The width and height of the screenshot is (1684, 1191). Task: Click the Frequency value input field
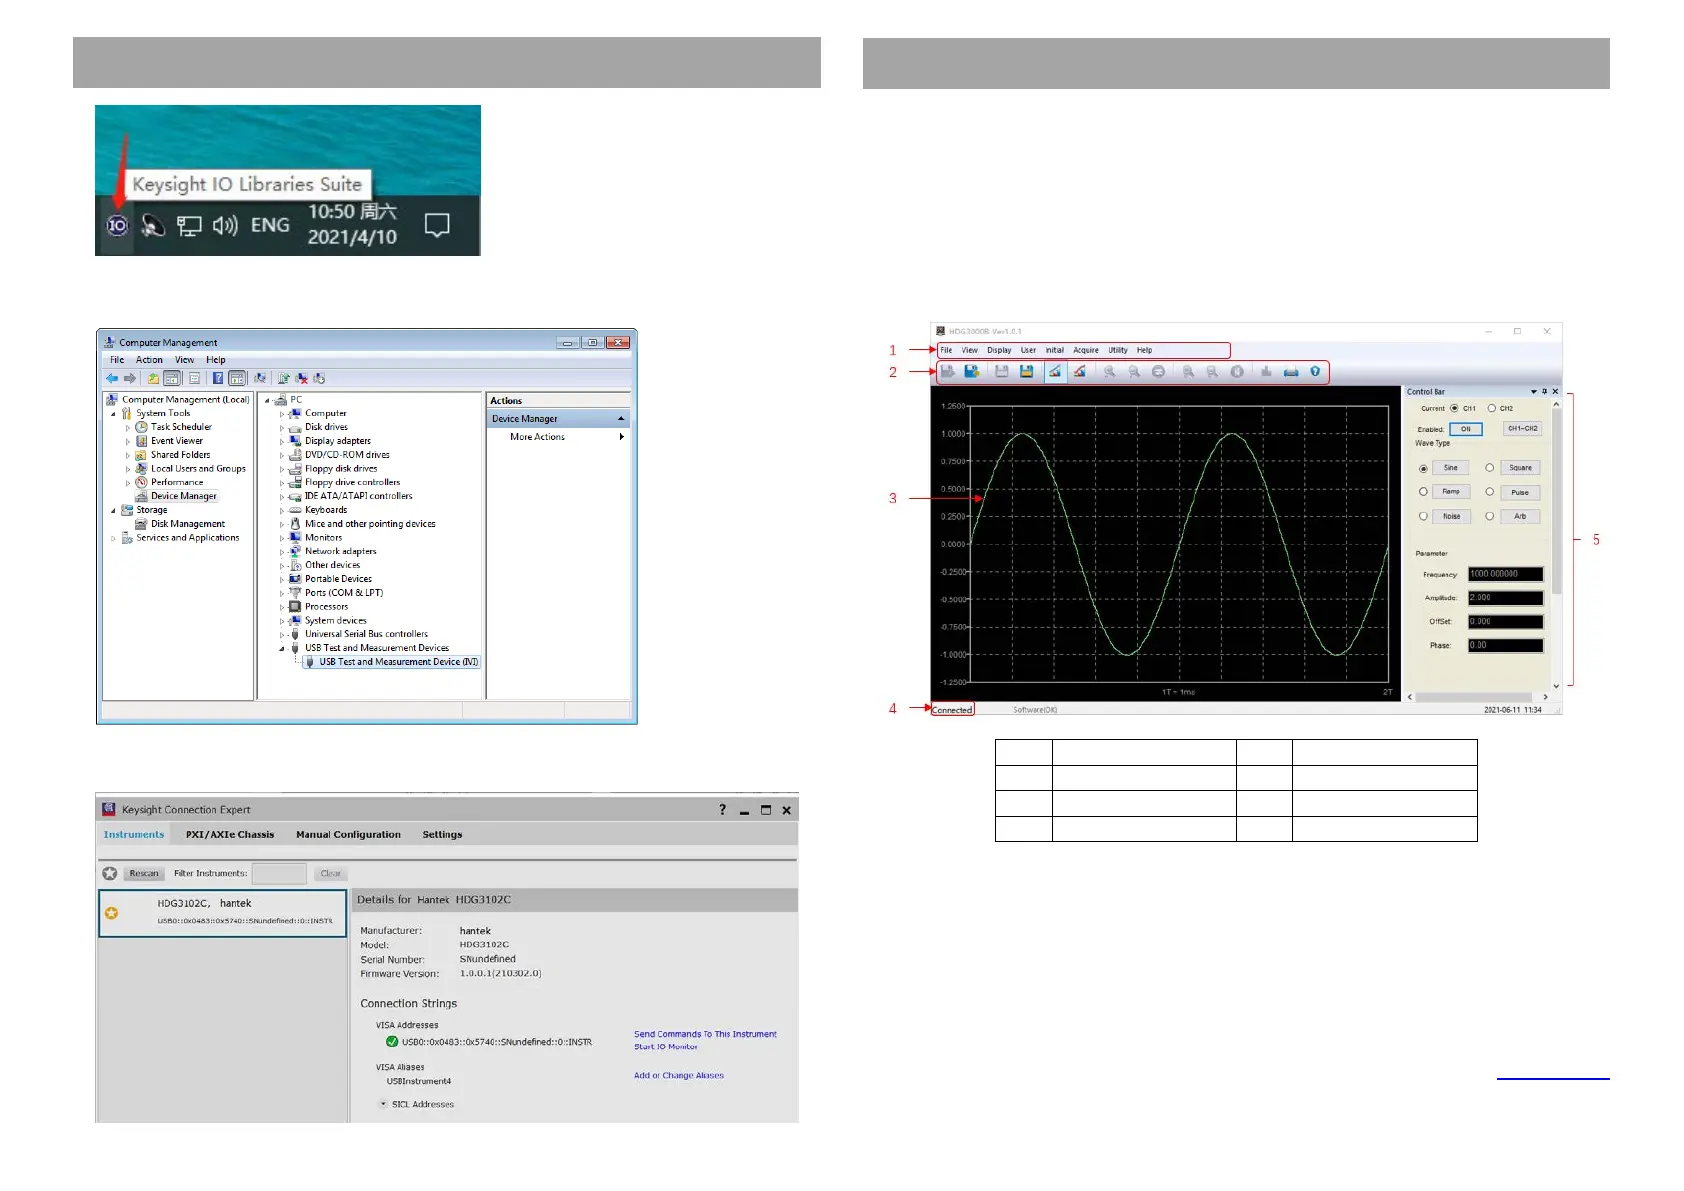tap(1505, 574)
